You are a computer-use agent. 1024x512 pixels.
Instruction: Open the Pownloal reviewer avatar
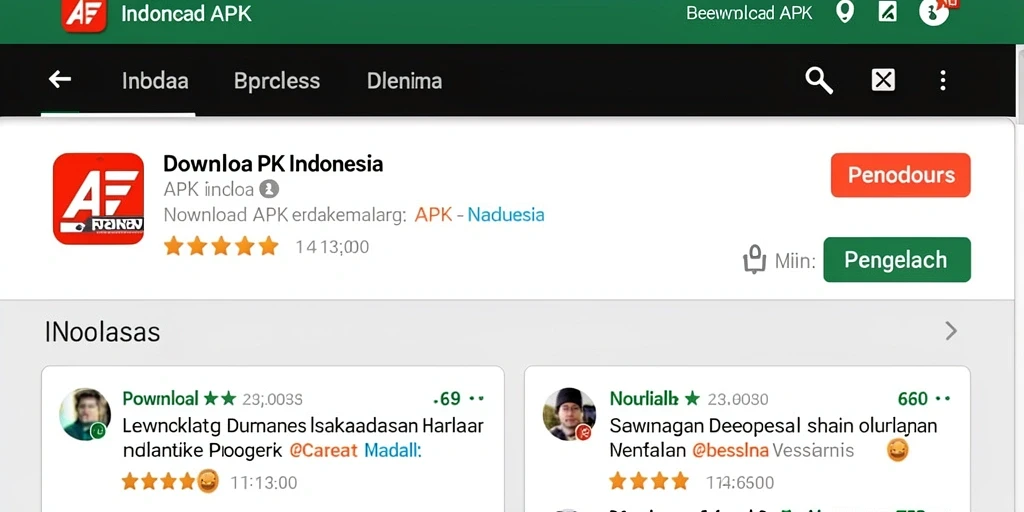tap(84, 414)
